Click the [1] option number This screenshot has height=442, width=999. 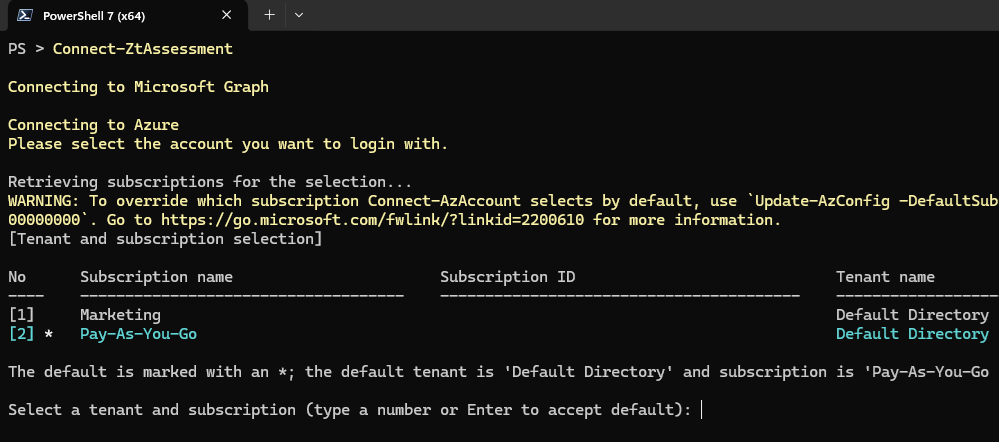(x=21, y=314)
